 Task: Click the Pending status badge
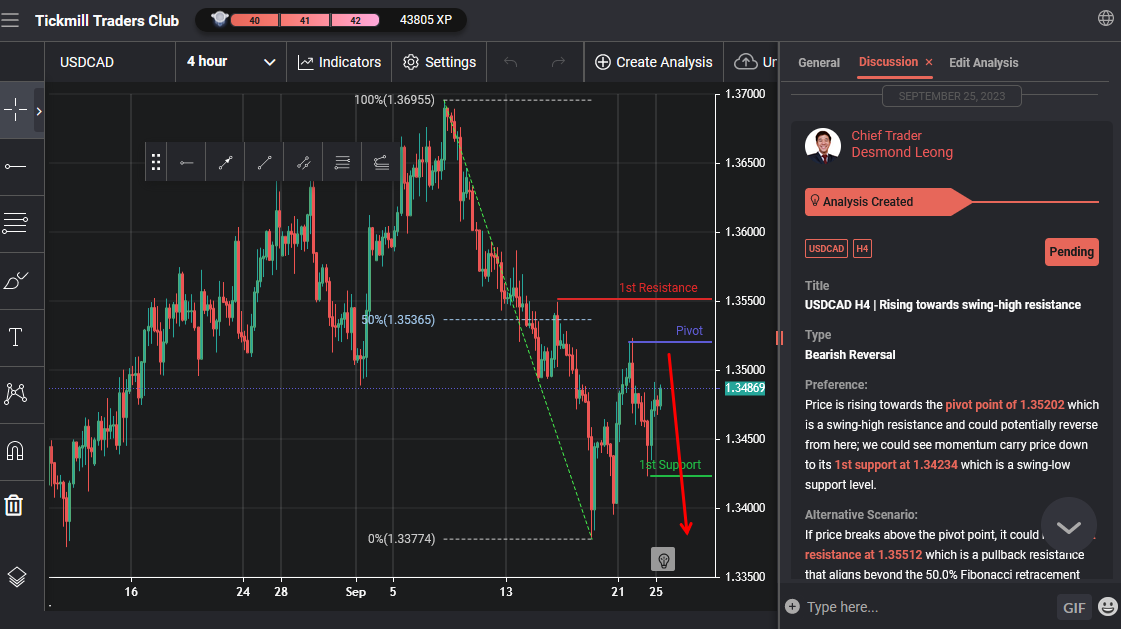[x=1071, y=252]
